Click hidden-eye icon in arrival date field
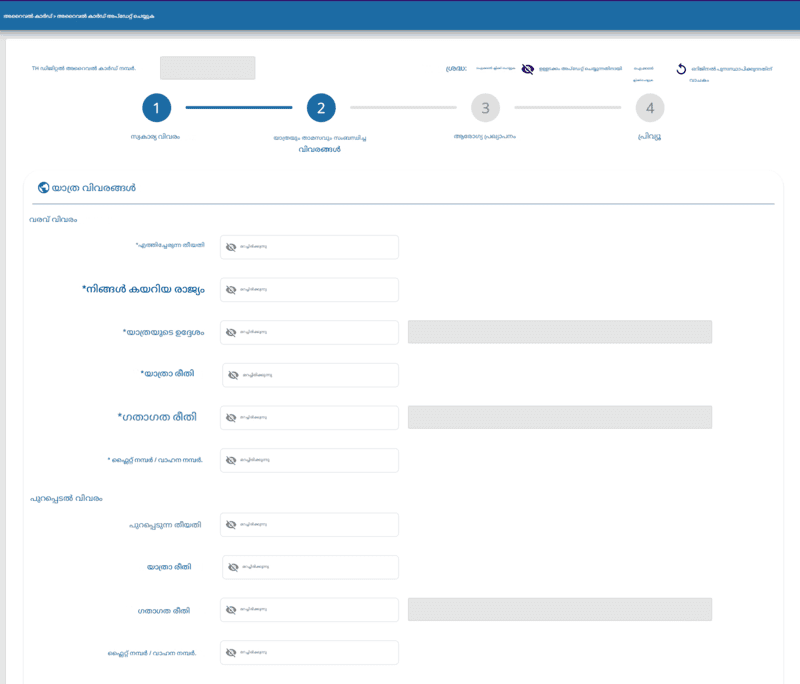Screen dimensions: 800x684 (x=231, y=247)
